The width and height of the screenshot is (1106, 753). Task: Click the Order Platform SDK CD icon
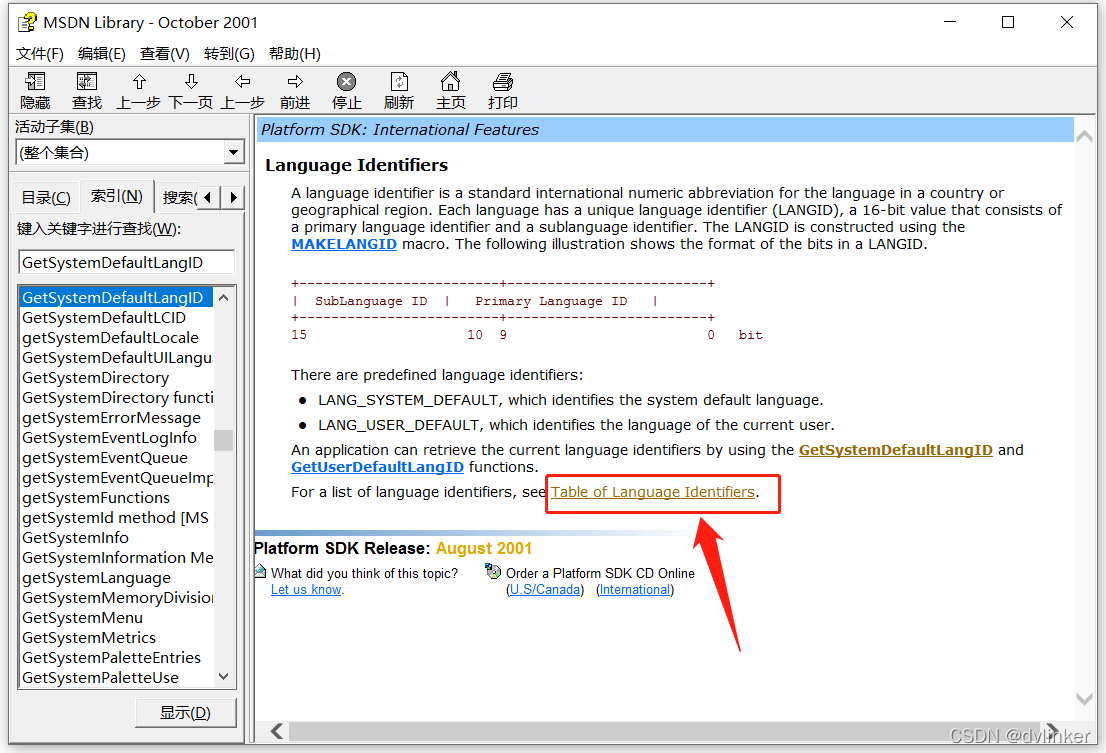[x=493, y=572]
